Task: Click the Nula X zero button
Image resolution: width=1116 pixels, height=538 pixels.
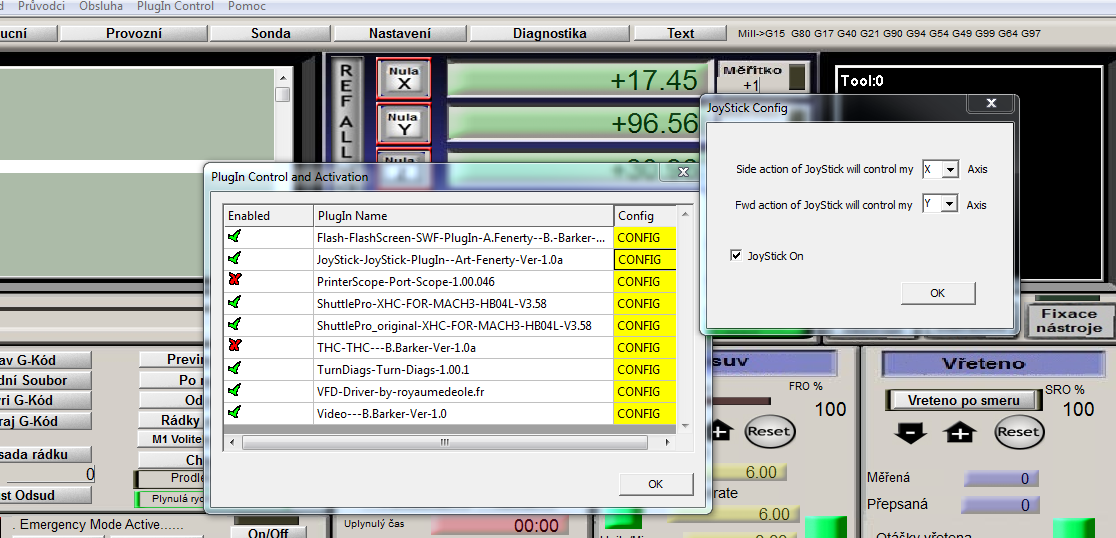Action: (x=403, y=79)
